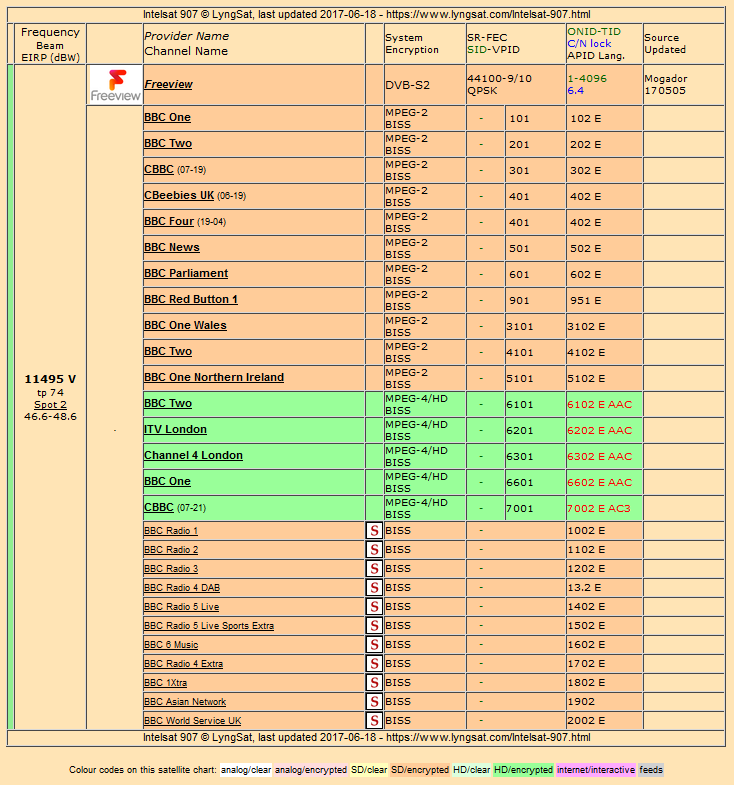Open the Channel 4 London link

[193, 456]
